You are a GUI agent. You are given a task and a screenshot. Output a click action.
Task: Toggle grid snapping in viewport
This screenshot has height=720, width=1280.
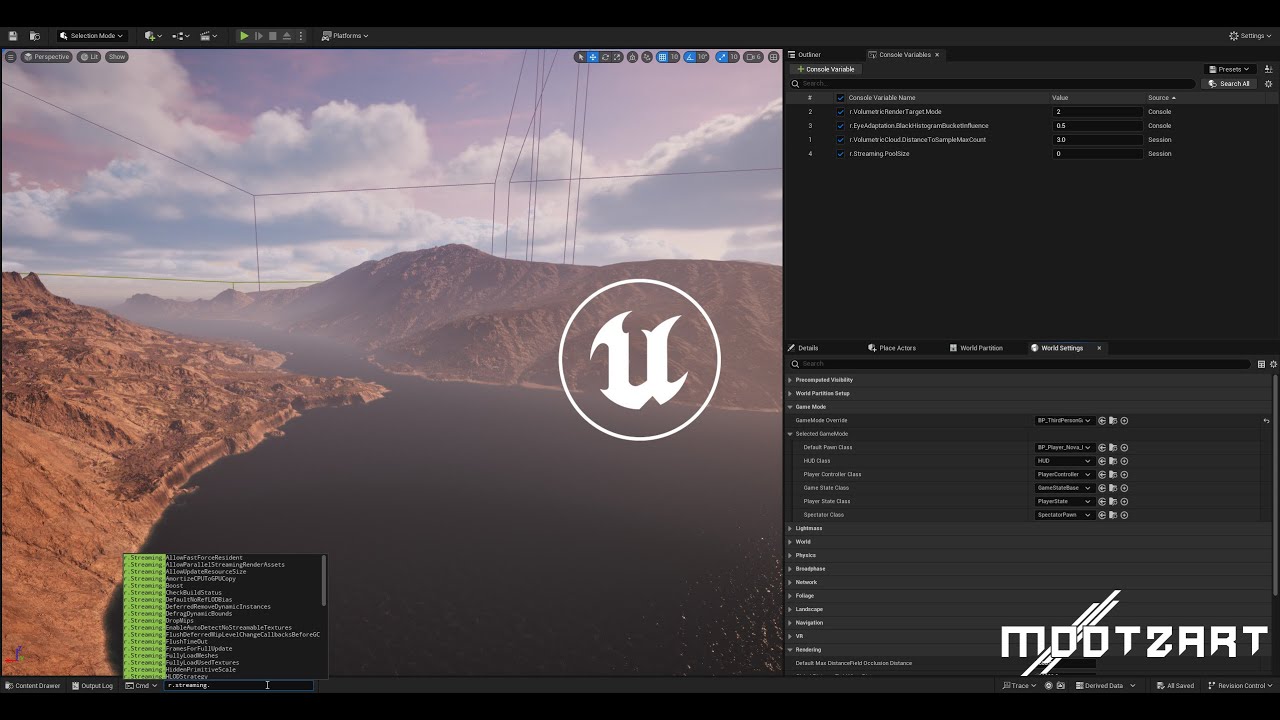[662, 57]
